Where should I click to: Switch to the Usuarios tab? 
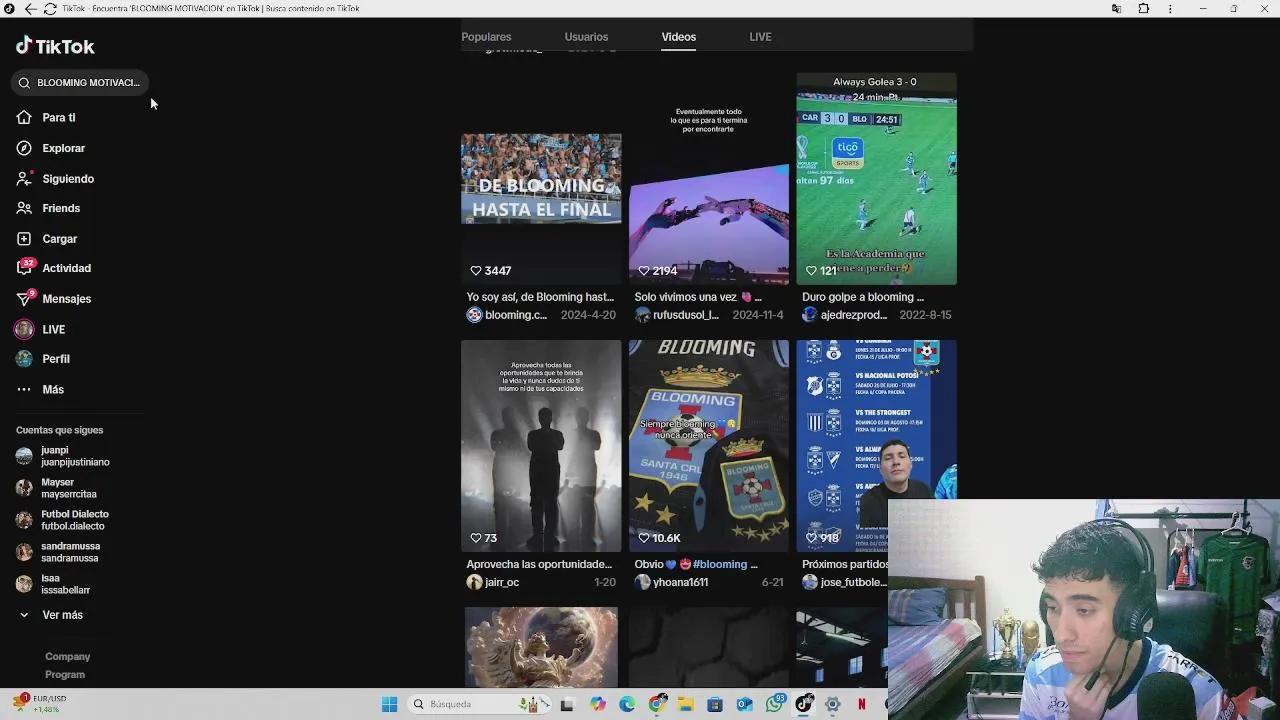pos(586,37)
